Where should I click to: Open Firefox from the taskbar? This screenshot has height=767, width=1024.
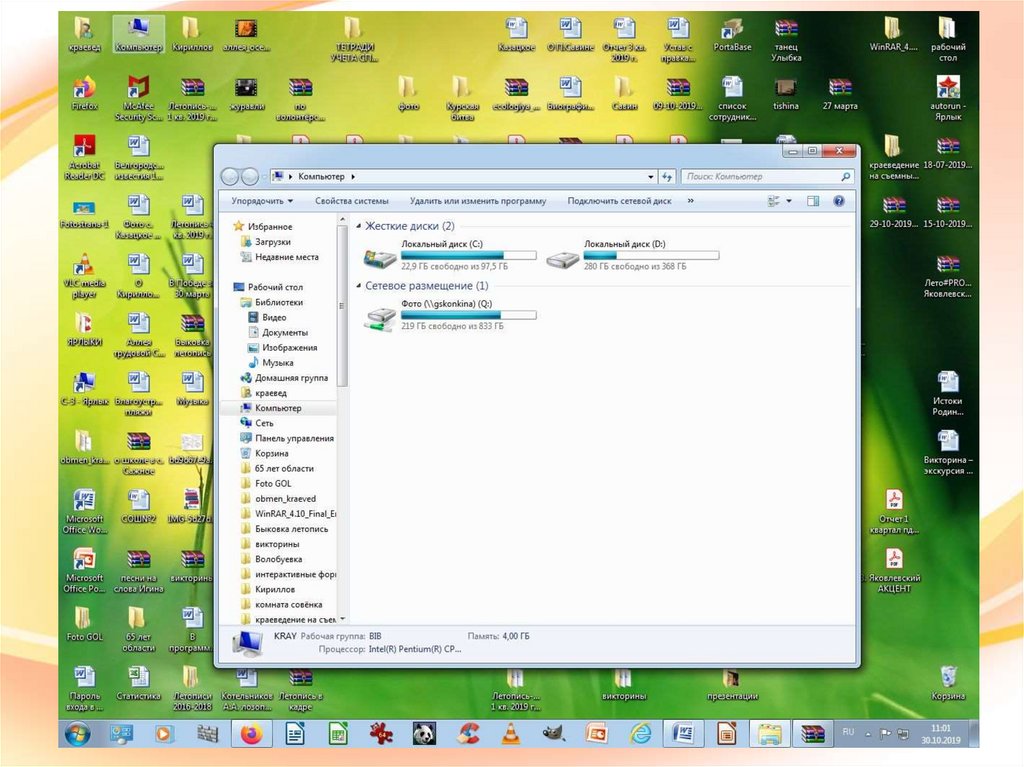(x=250, y=734)
